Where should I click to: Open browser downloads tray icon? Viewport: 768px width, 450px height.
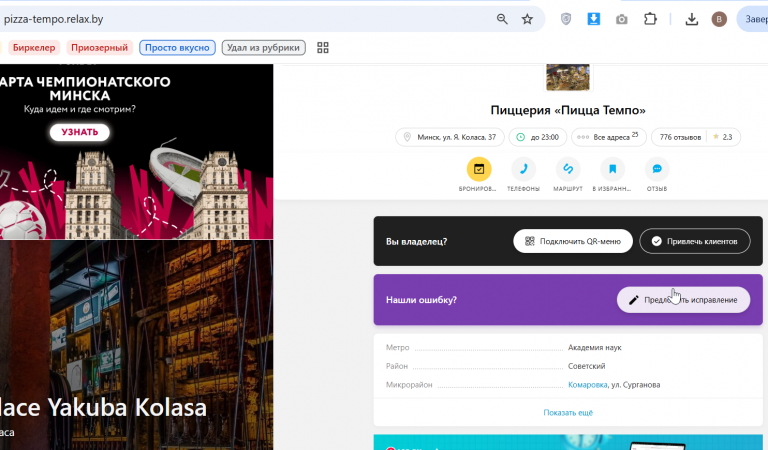(x=692, y=19)
